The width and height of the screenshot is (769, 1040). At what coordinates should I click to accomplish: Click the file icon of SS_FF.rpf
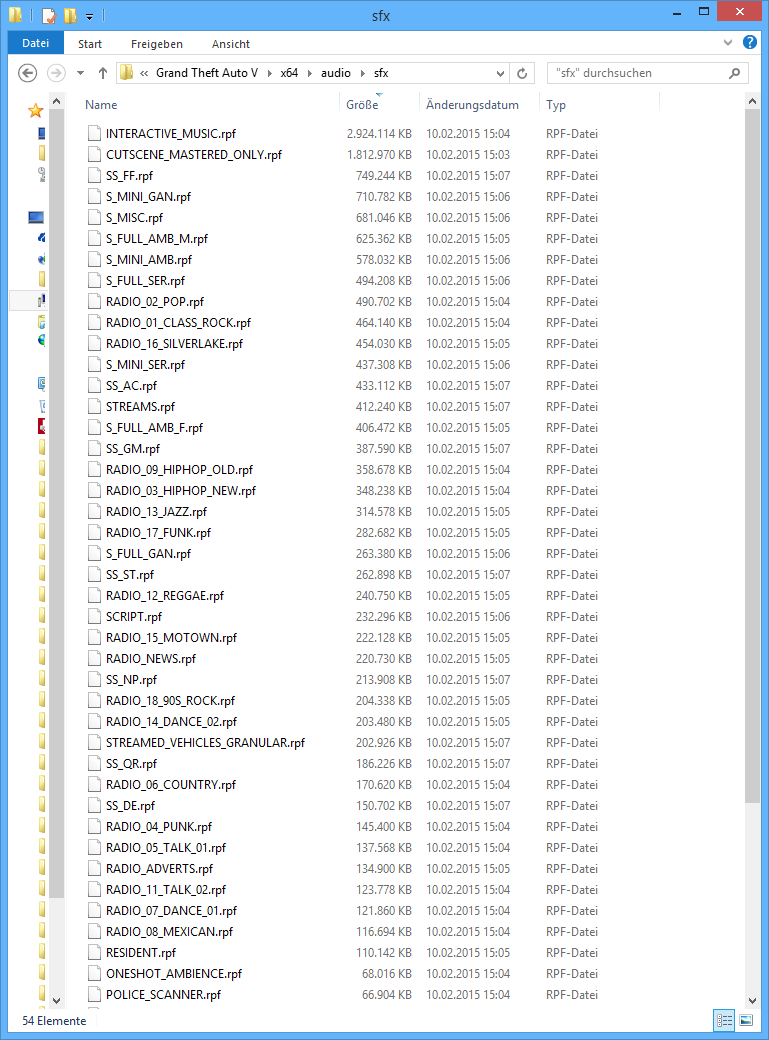(95, 176)
